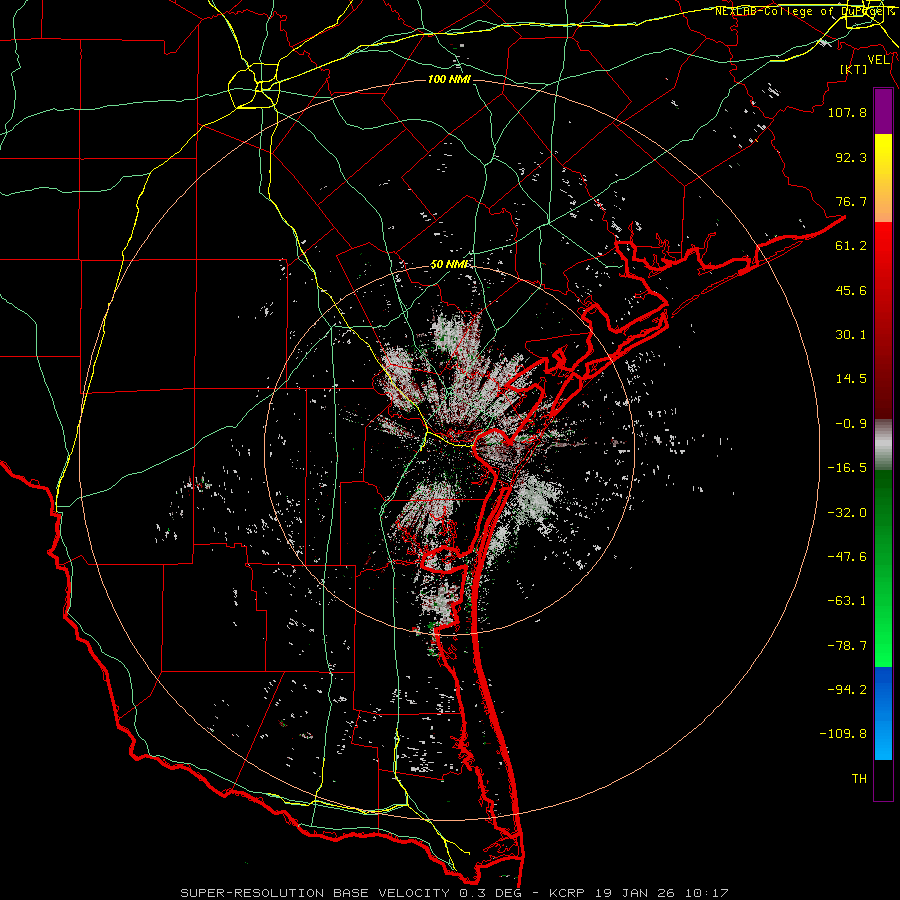Click the -0.9 velocity scale value
Screen dimensions: 900x900
tap(851, 424)
